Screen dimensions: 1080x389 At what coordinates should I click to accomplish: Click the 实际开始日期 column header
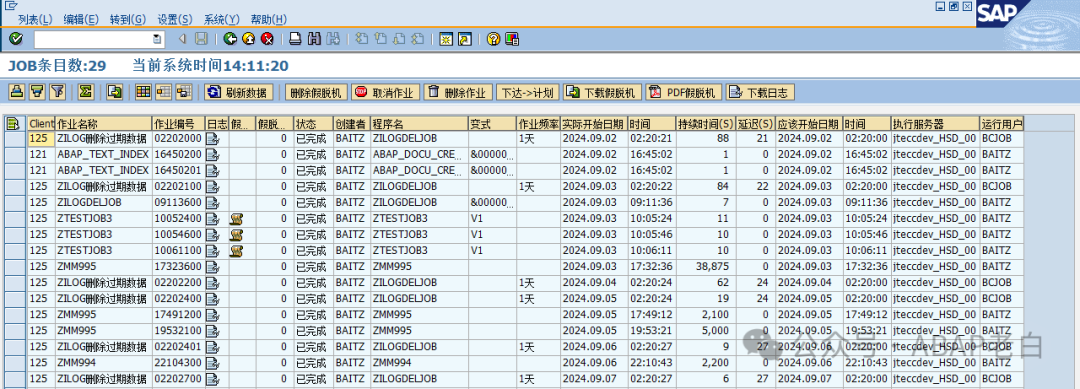[x=593, y=124]
